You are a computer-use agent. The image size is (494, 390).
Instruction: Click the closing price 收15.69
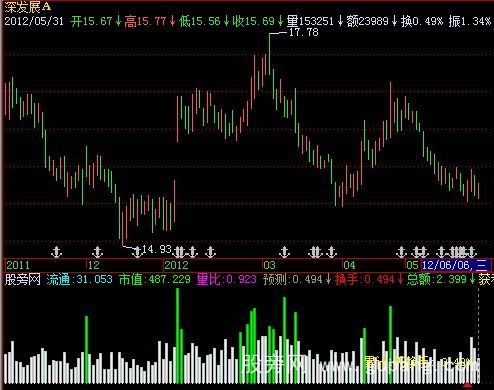pos(254,21)
